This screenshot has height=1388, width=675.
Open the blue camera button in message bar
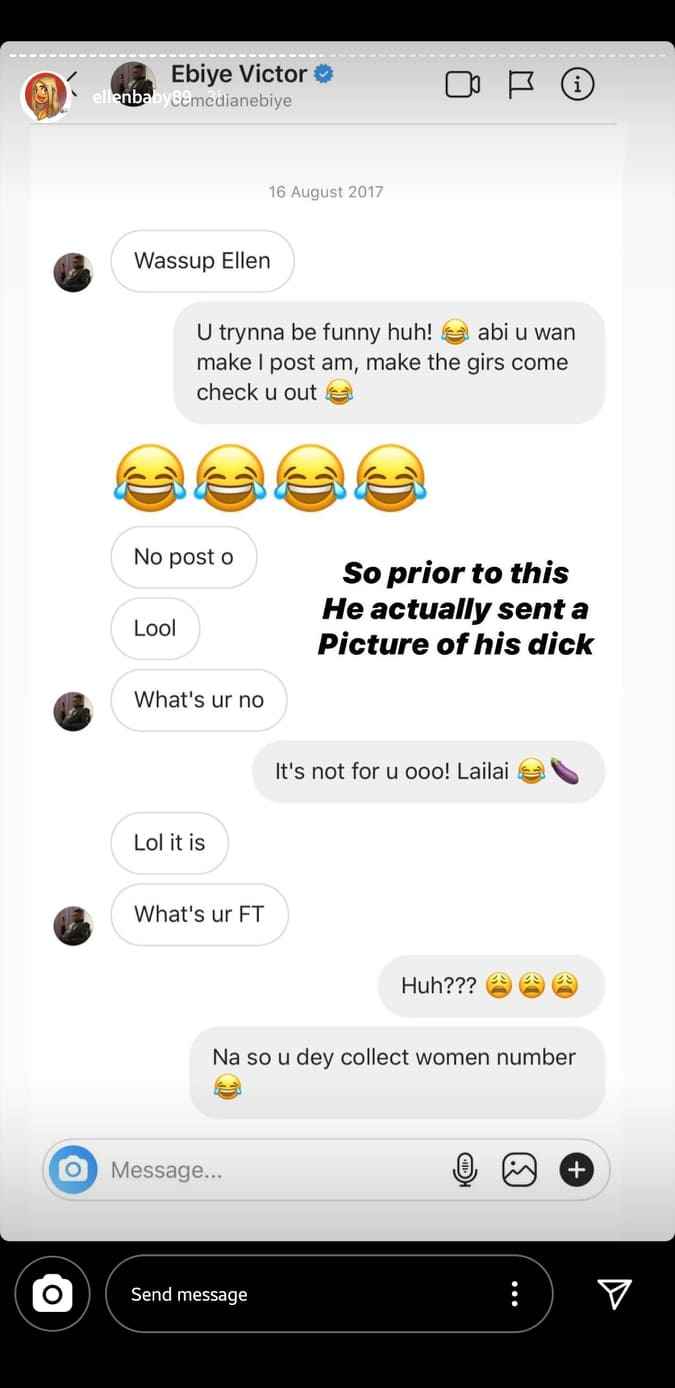point(74,1169)
